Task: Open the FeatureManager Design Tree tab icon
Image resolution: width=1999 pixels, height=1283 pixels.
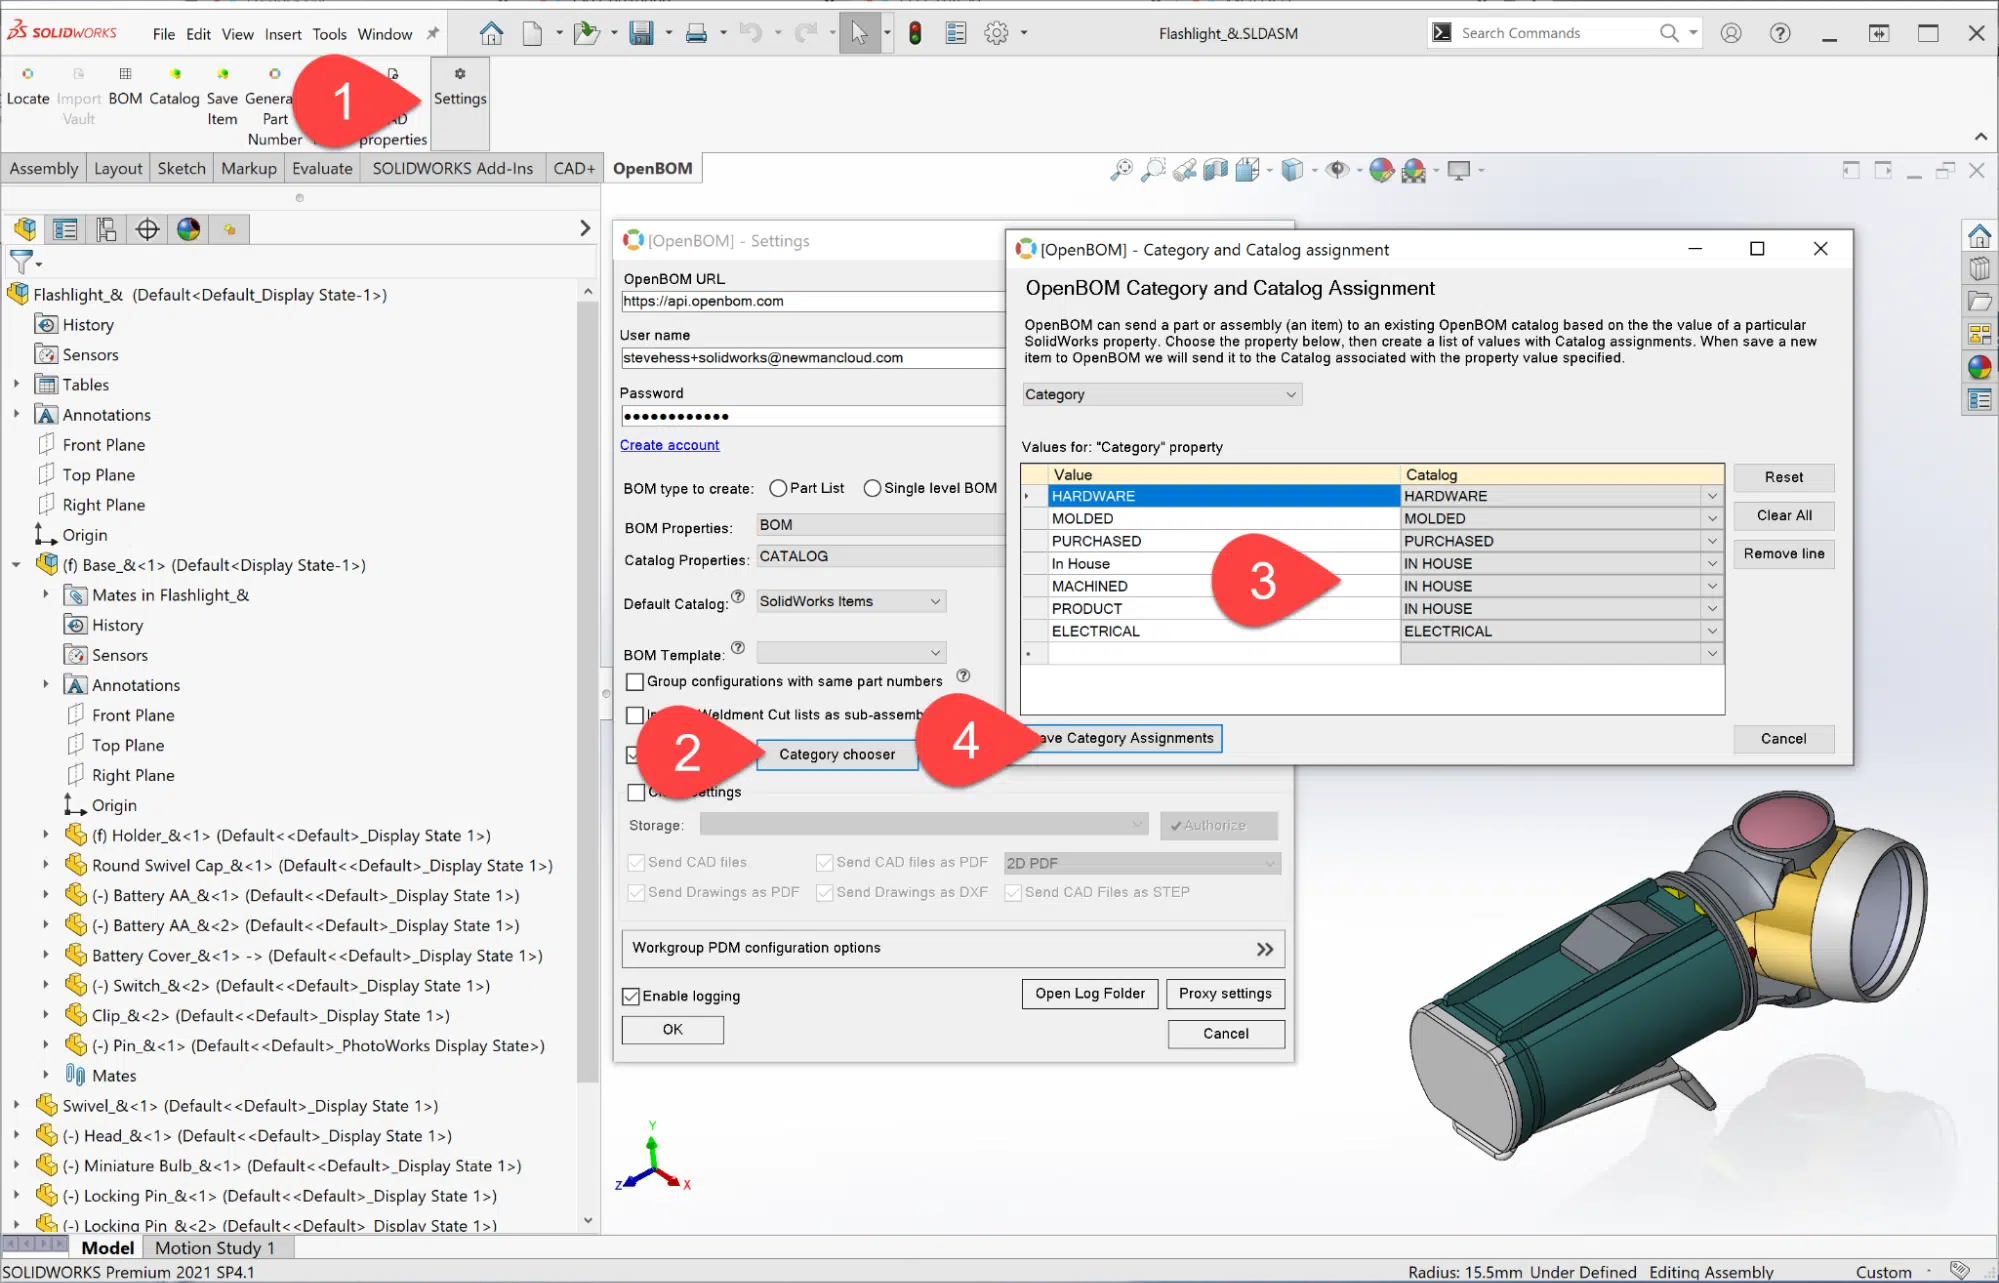Action: point(25,230)
